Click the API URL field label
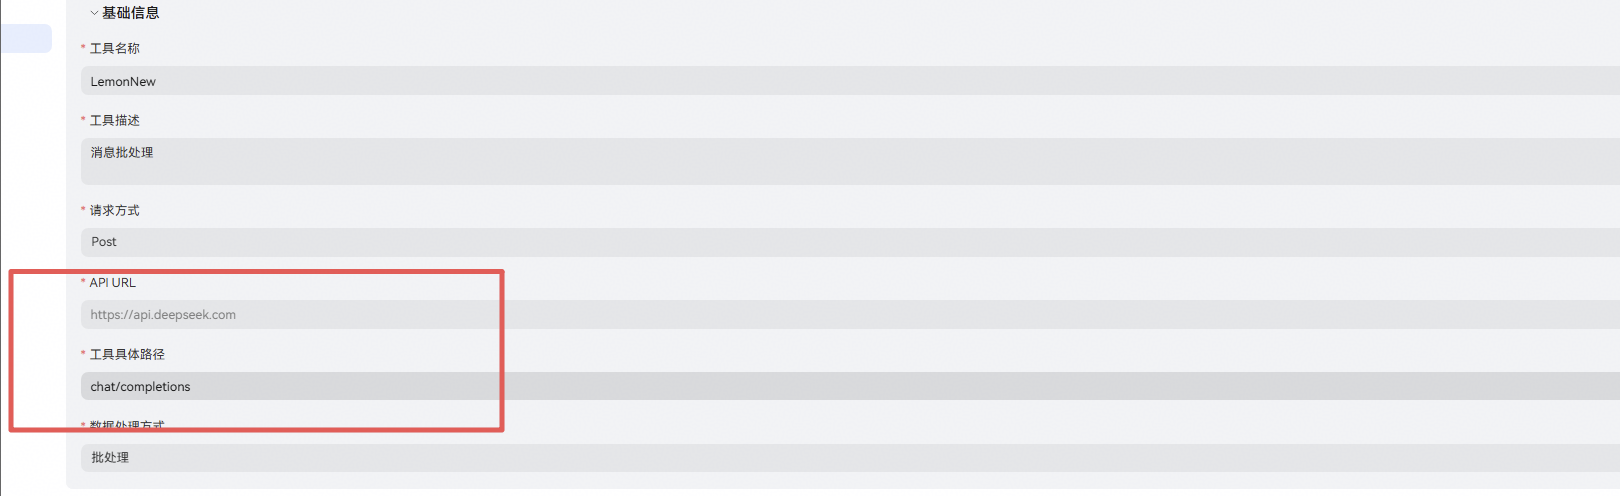 click(x=113, y=283)
